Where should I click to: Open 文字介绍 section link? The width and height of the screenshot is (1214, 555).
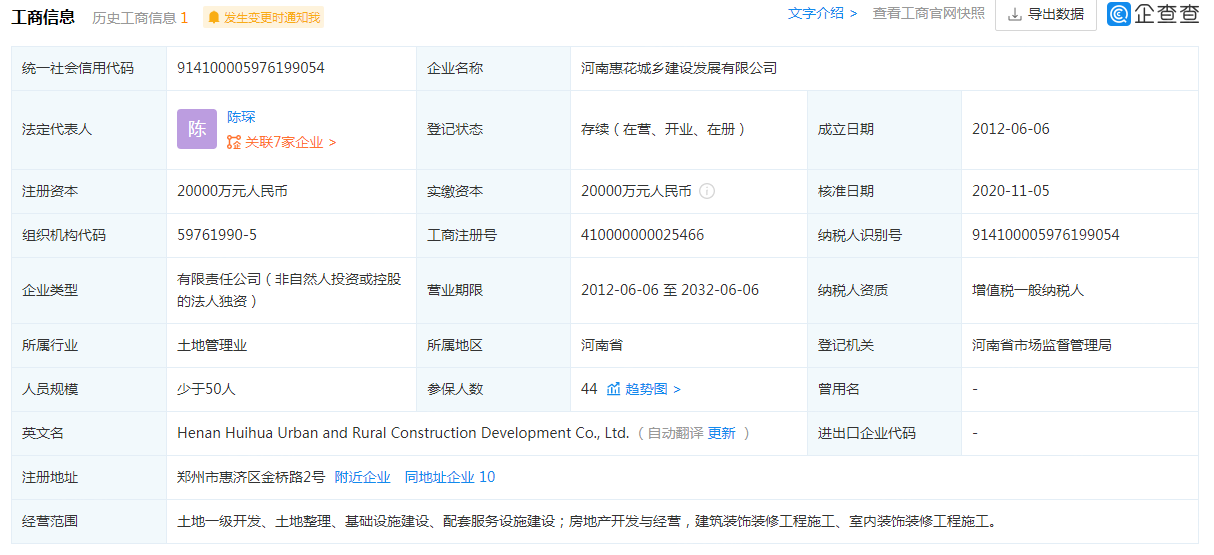click(x=822, y=13)
